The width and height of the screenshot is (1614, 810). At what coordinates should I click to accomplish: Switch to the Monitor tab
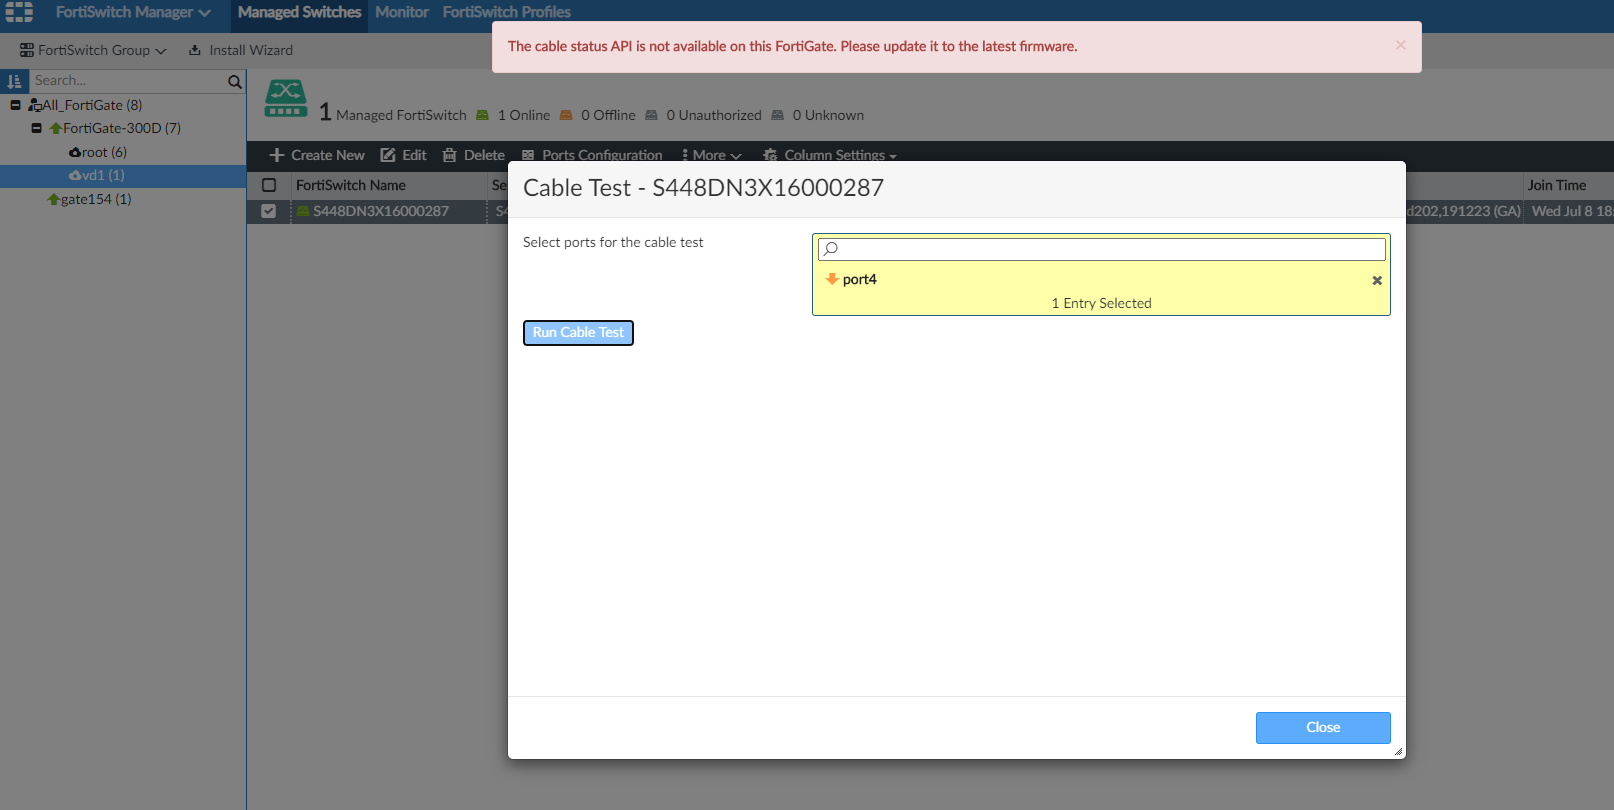coord(402,12)
